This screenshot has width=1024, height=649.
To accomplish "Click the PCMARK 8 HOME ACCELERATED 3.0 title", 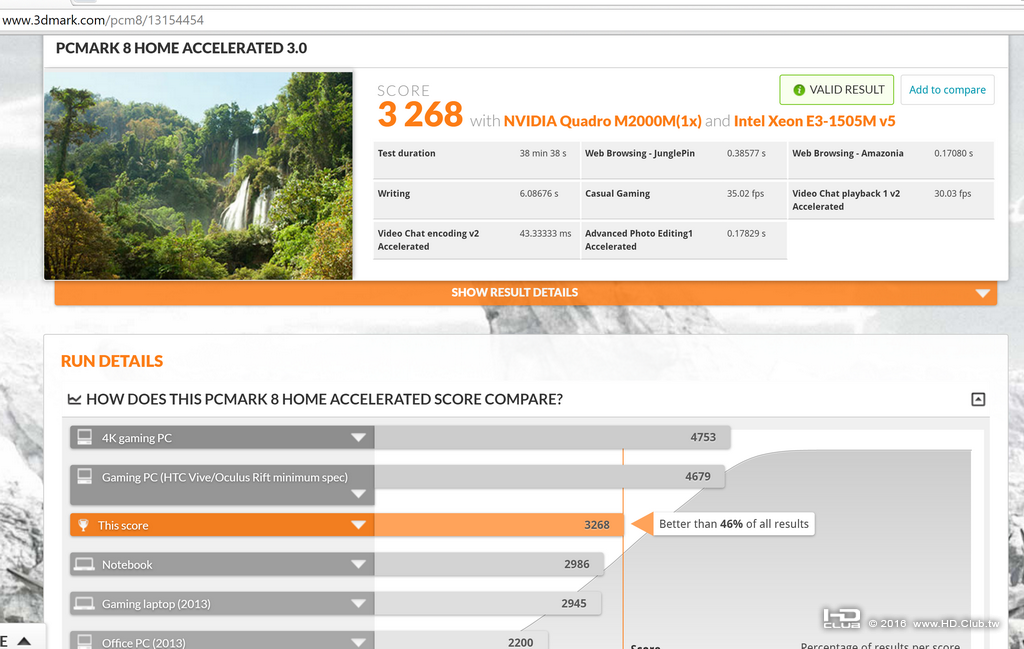I will coord(181,48).
